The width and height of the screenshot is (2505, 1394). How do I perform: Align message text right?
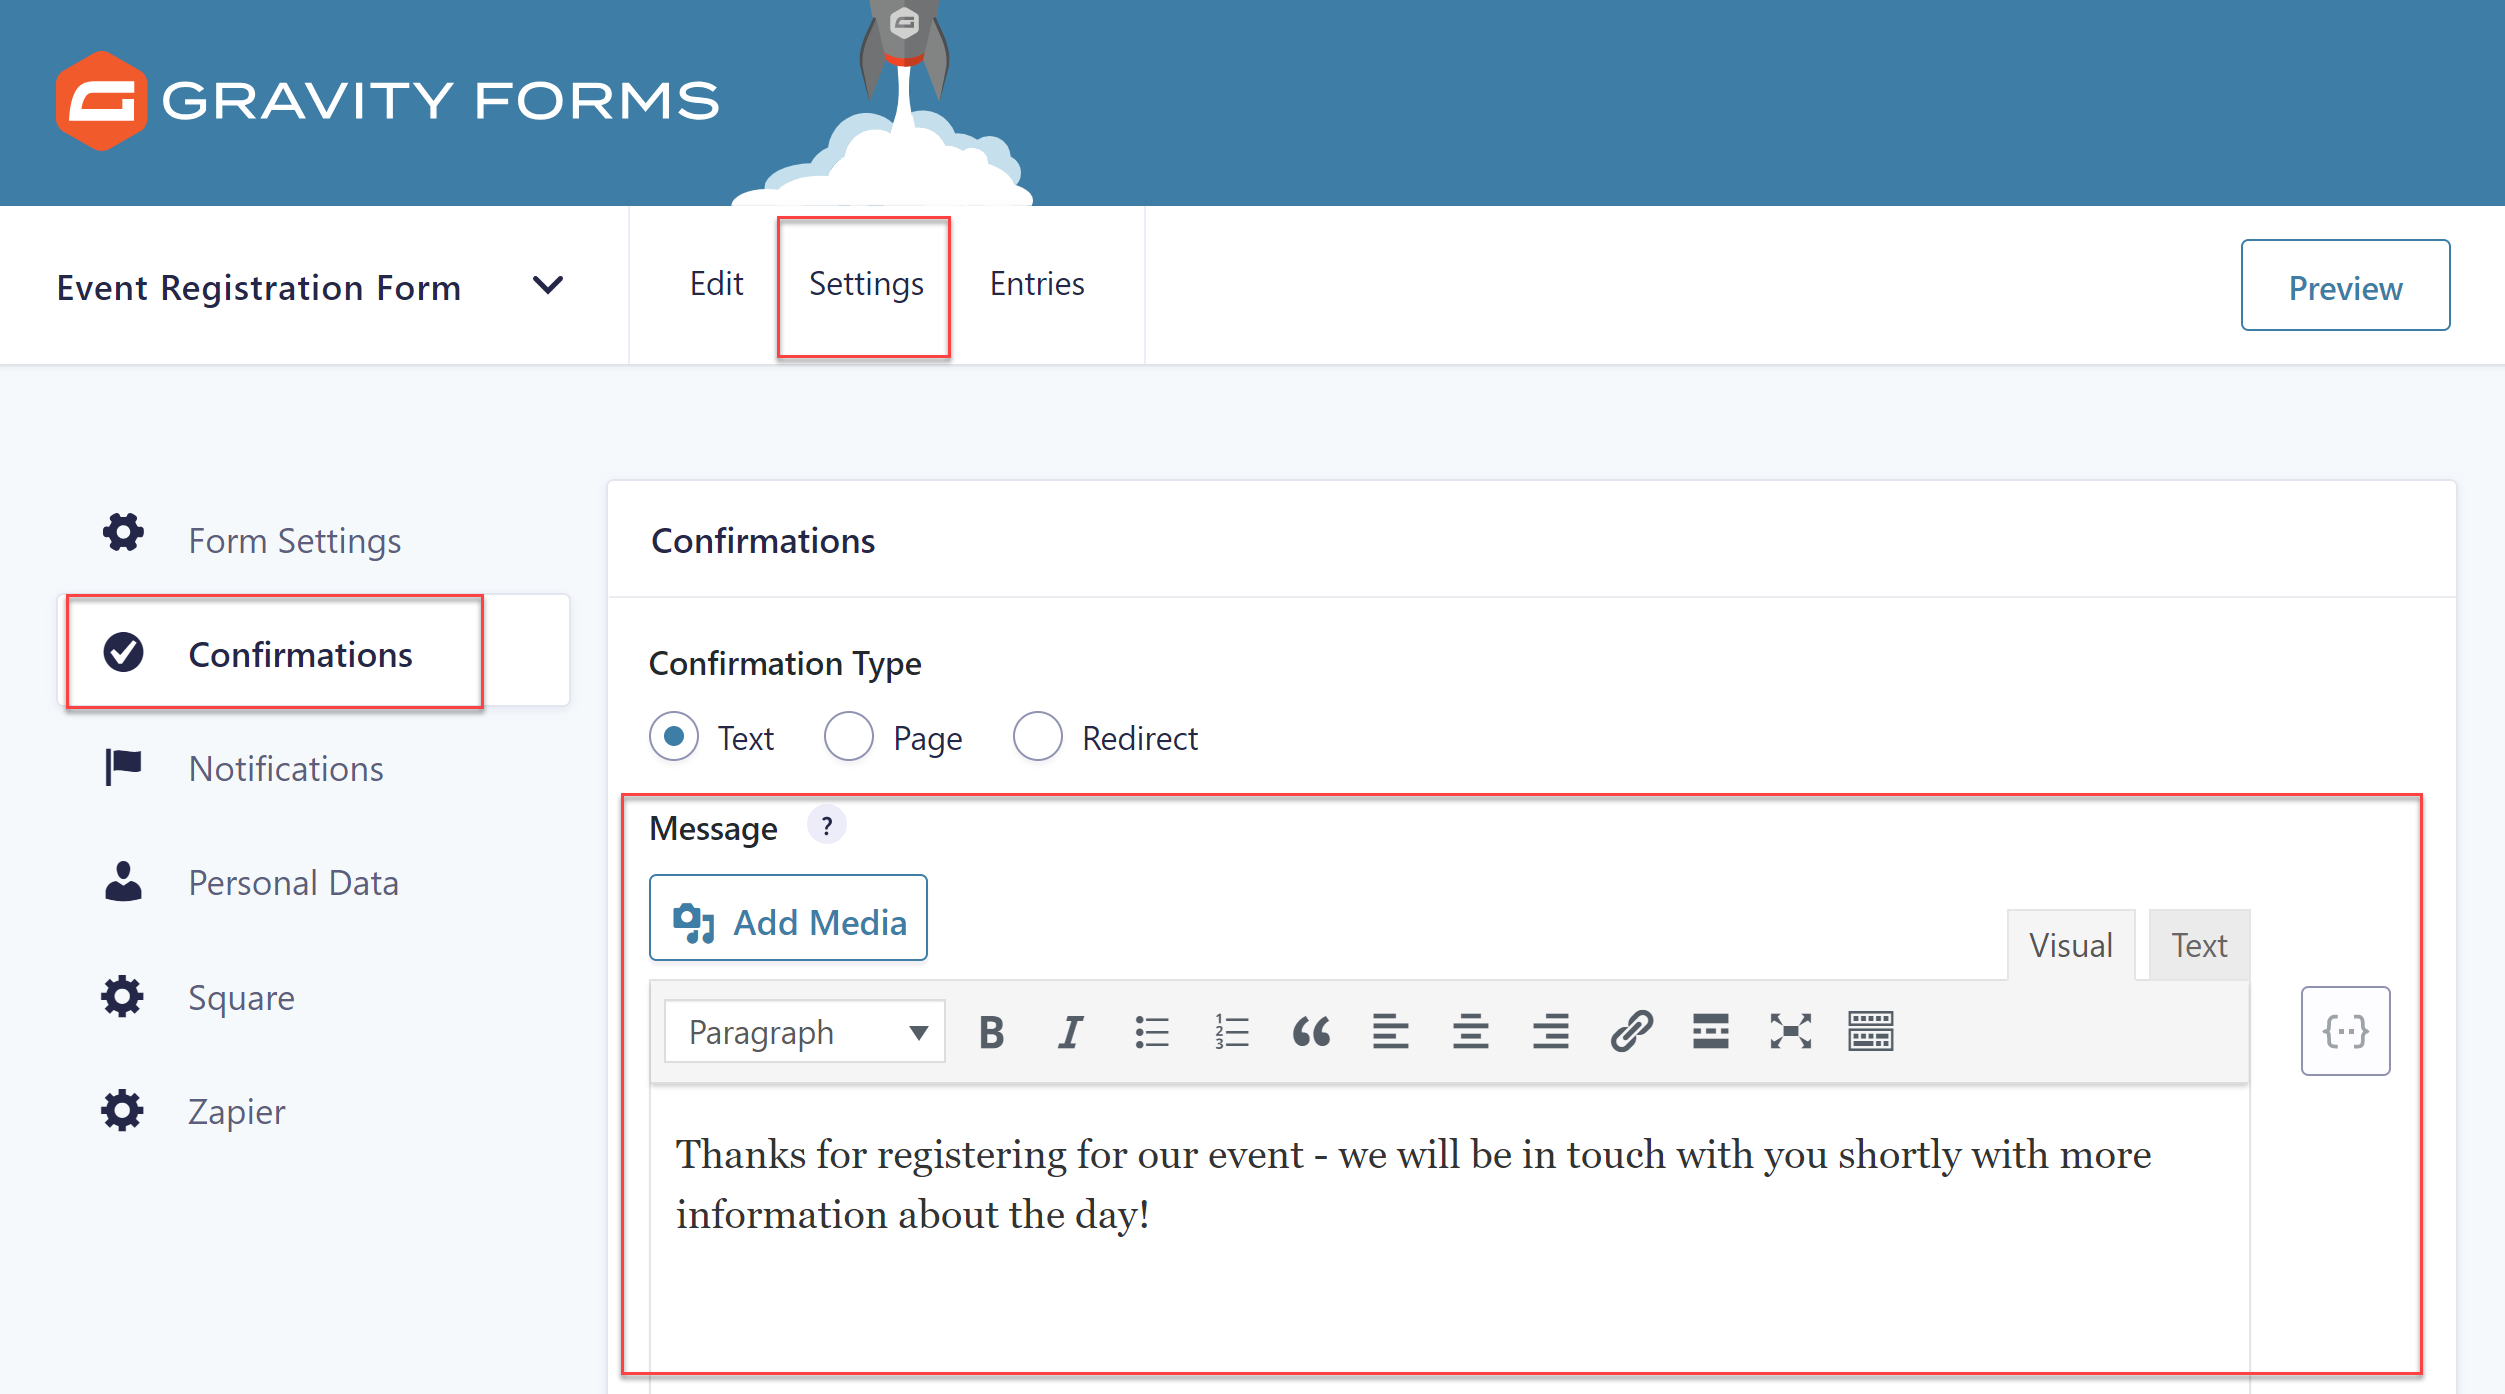1551,1031
